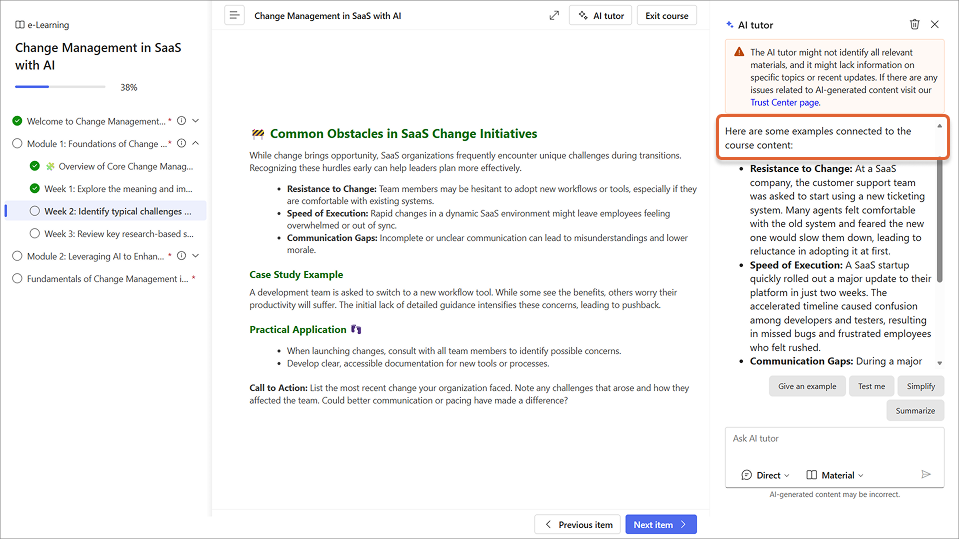Click the send message arrow icon
This screenshot has height=539, width=959.
coord(925,474)
